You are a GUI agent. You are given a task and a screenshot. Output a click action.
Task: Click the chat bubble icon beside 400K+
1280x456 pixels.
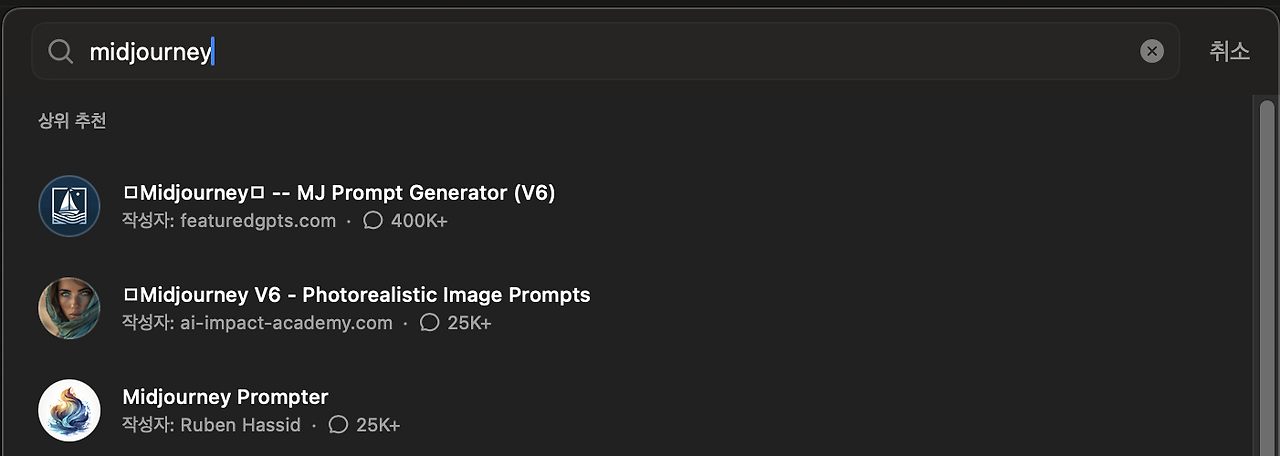pyautogui.click(x=373, y=221)
